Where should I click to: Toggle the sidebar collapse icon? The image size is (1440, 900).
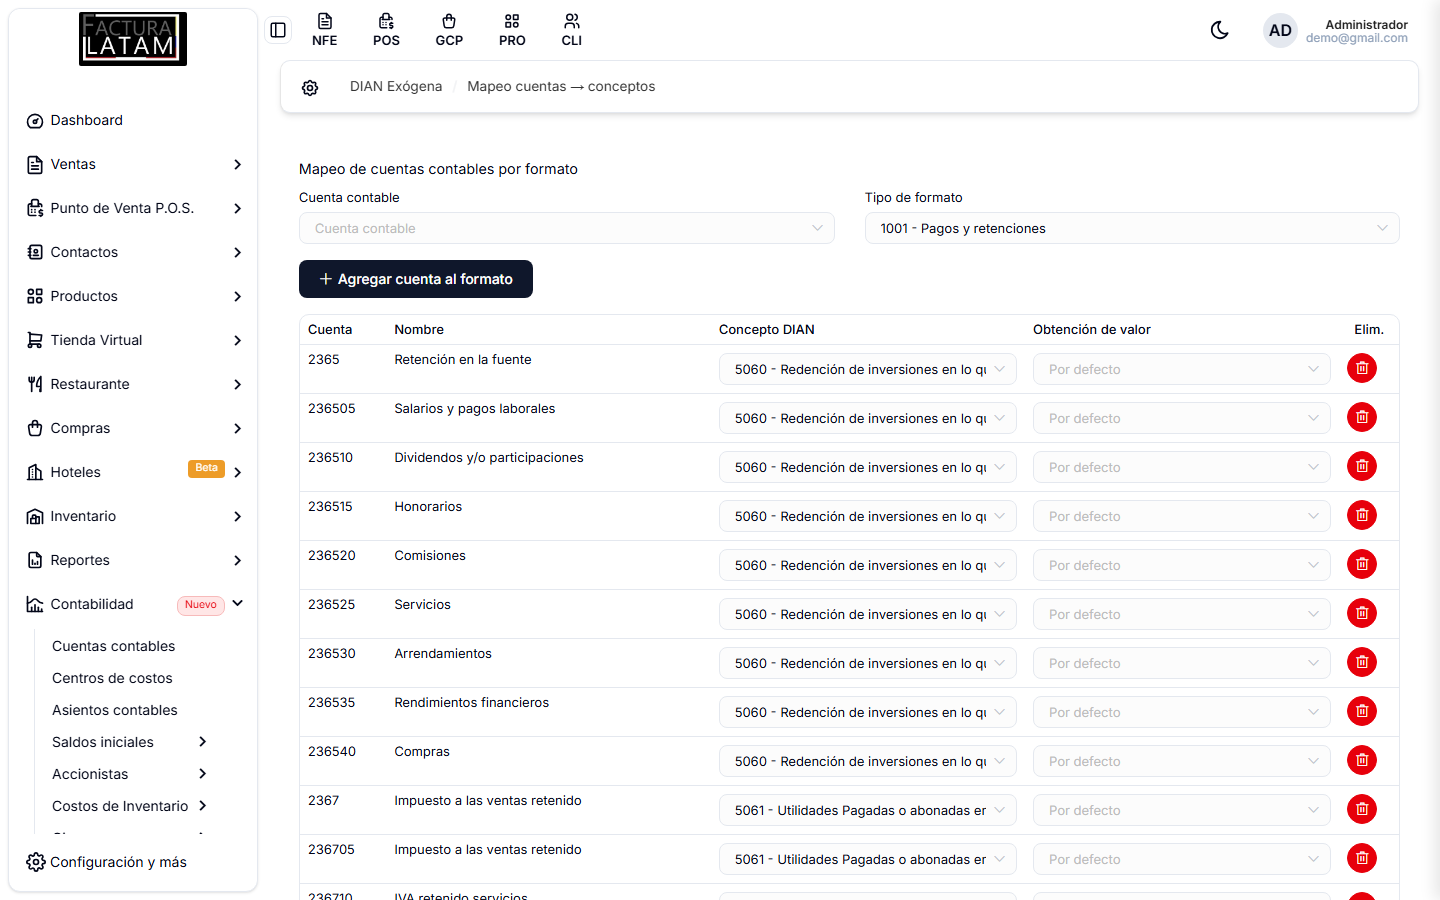point(278,30)
